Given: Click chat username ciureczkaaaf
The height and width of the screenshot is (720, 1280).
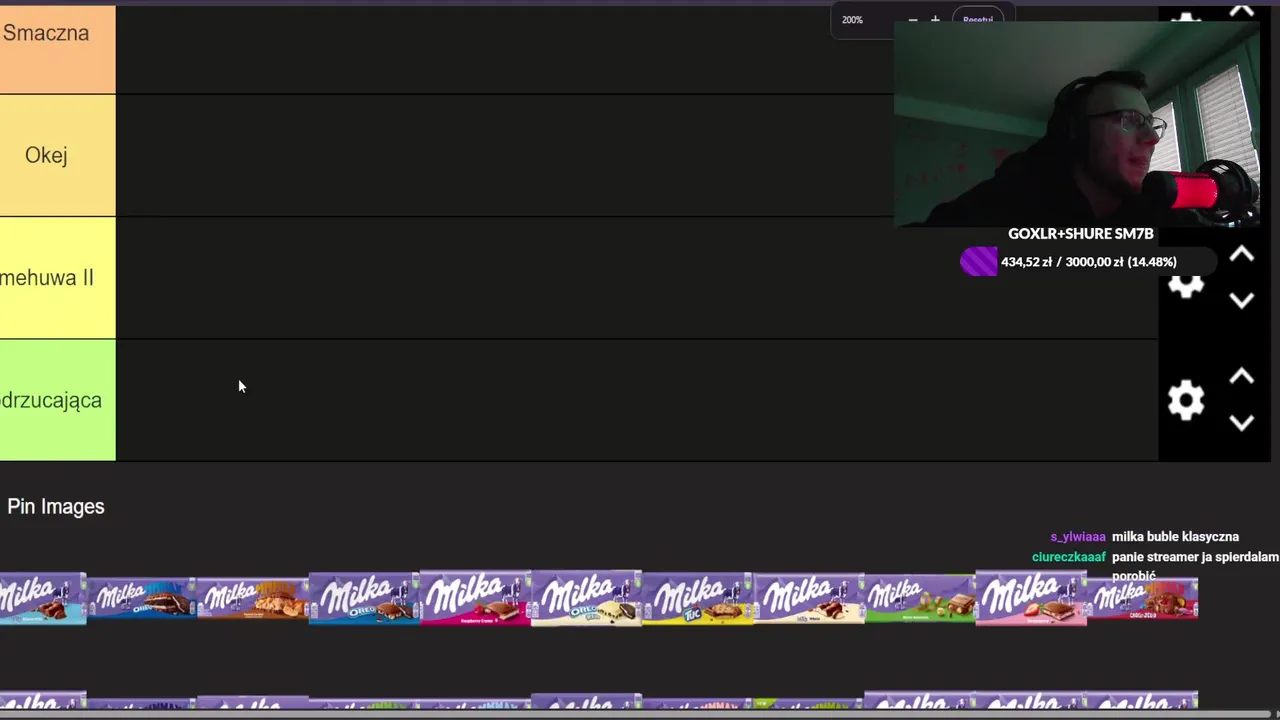Looking at the screenshot, I should pyautogui.click(x=1069, y=557).
